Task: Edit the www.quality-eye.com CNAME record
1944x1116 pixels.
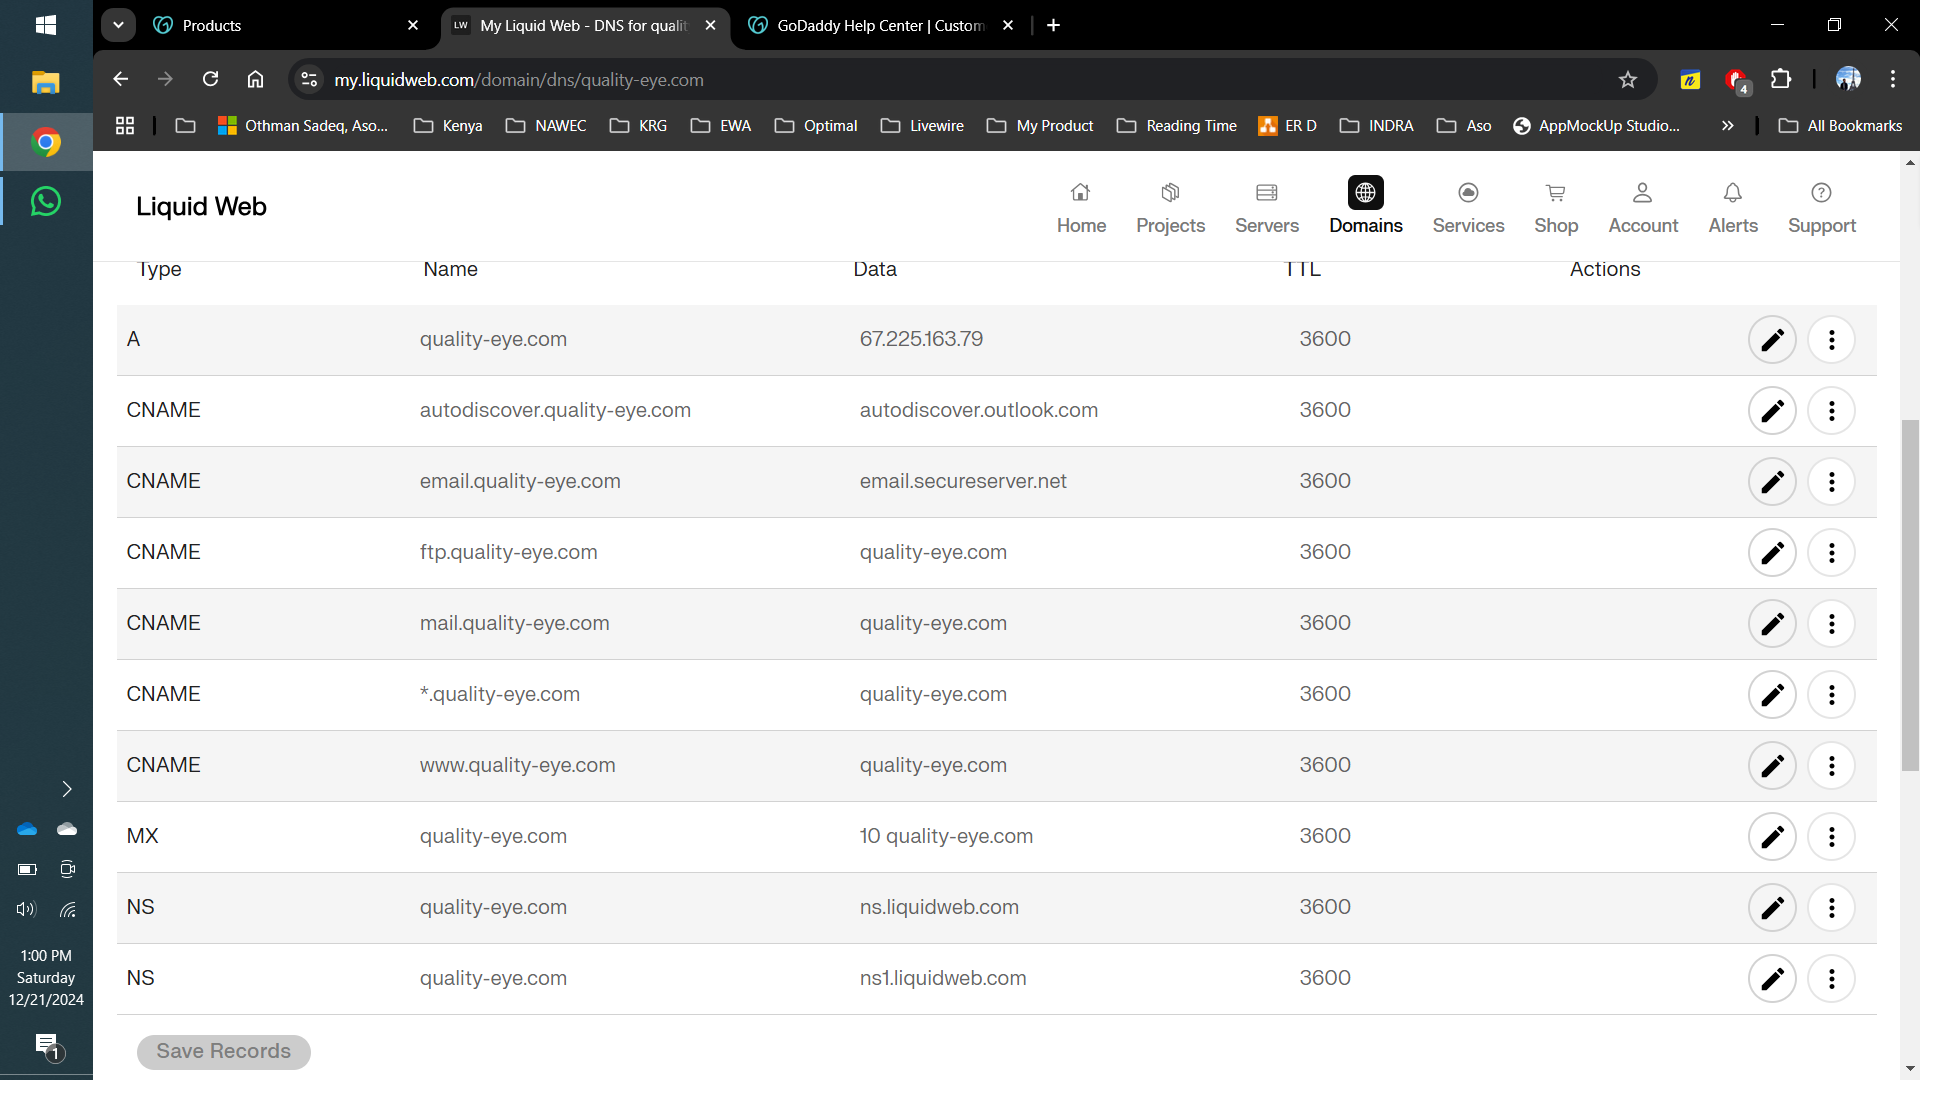Action: (x=1772, y=766)
